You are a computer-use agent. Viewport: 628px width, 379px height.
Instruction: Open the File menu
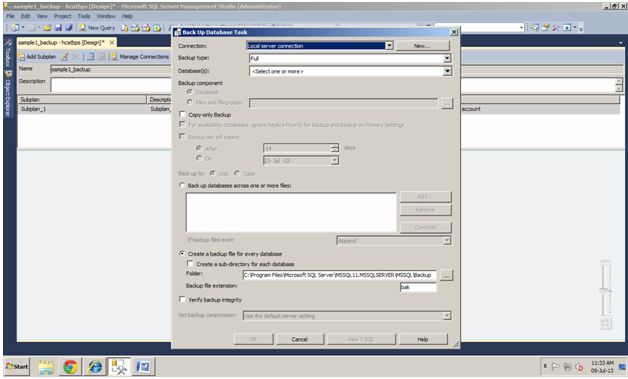click(x=10, y=16)
